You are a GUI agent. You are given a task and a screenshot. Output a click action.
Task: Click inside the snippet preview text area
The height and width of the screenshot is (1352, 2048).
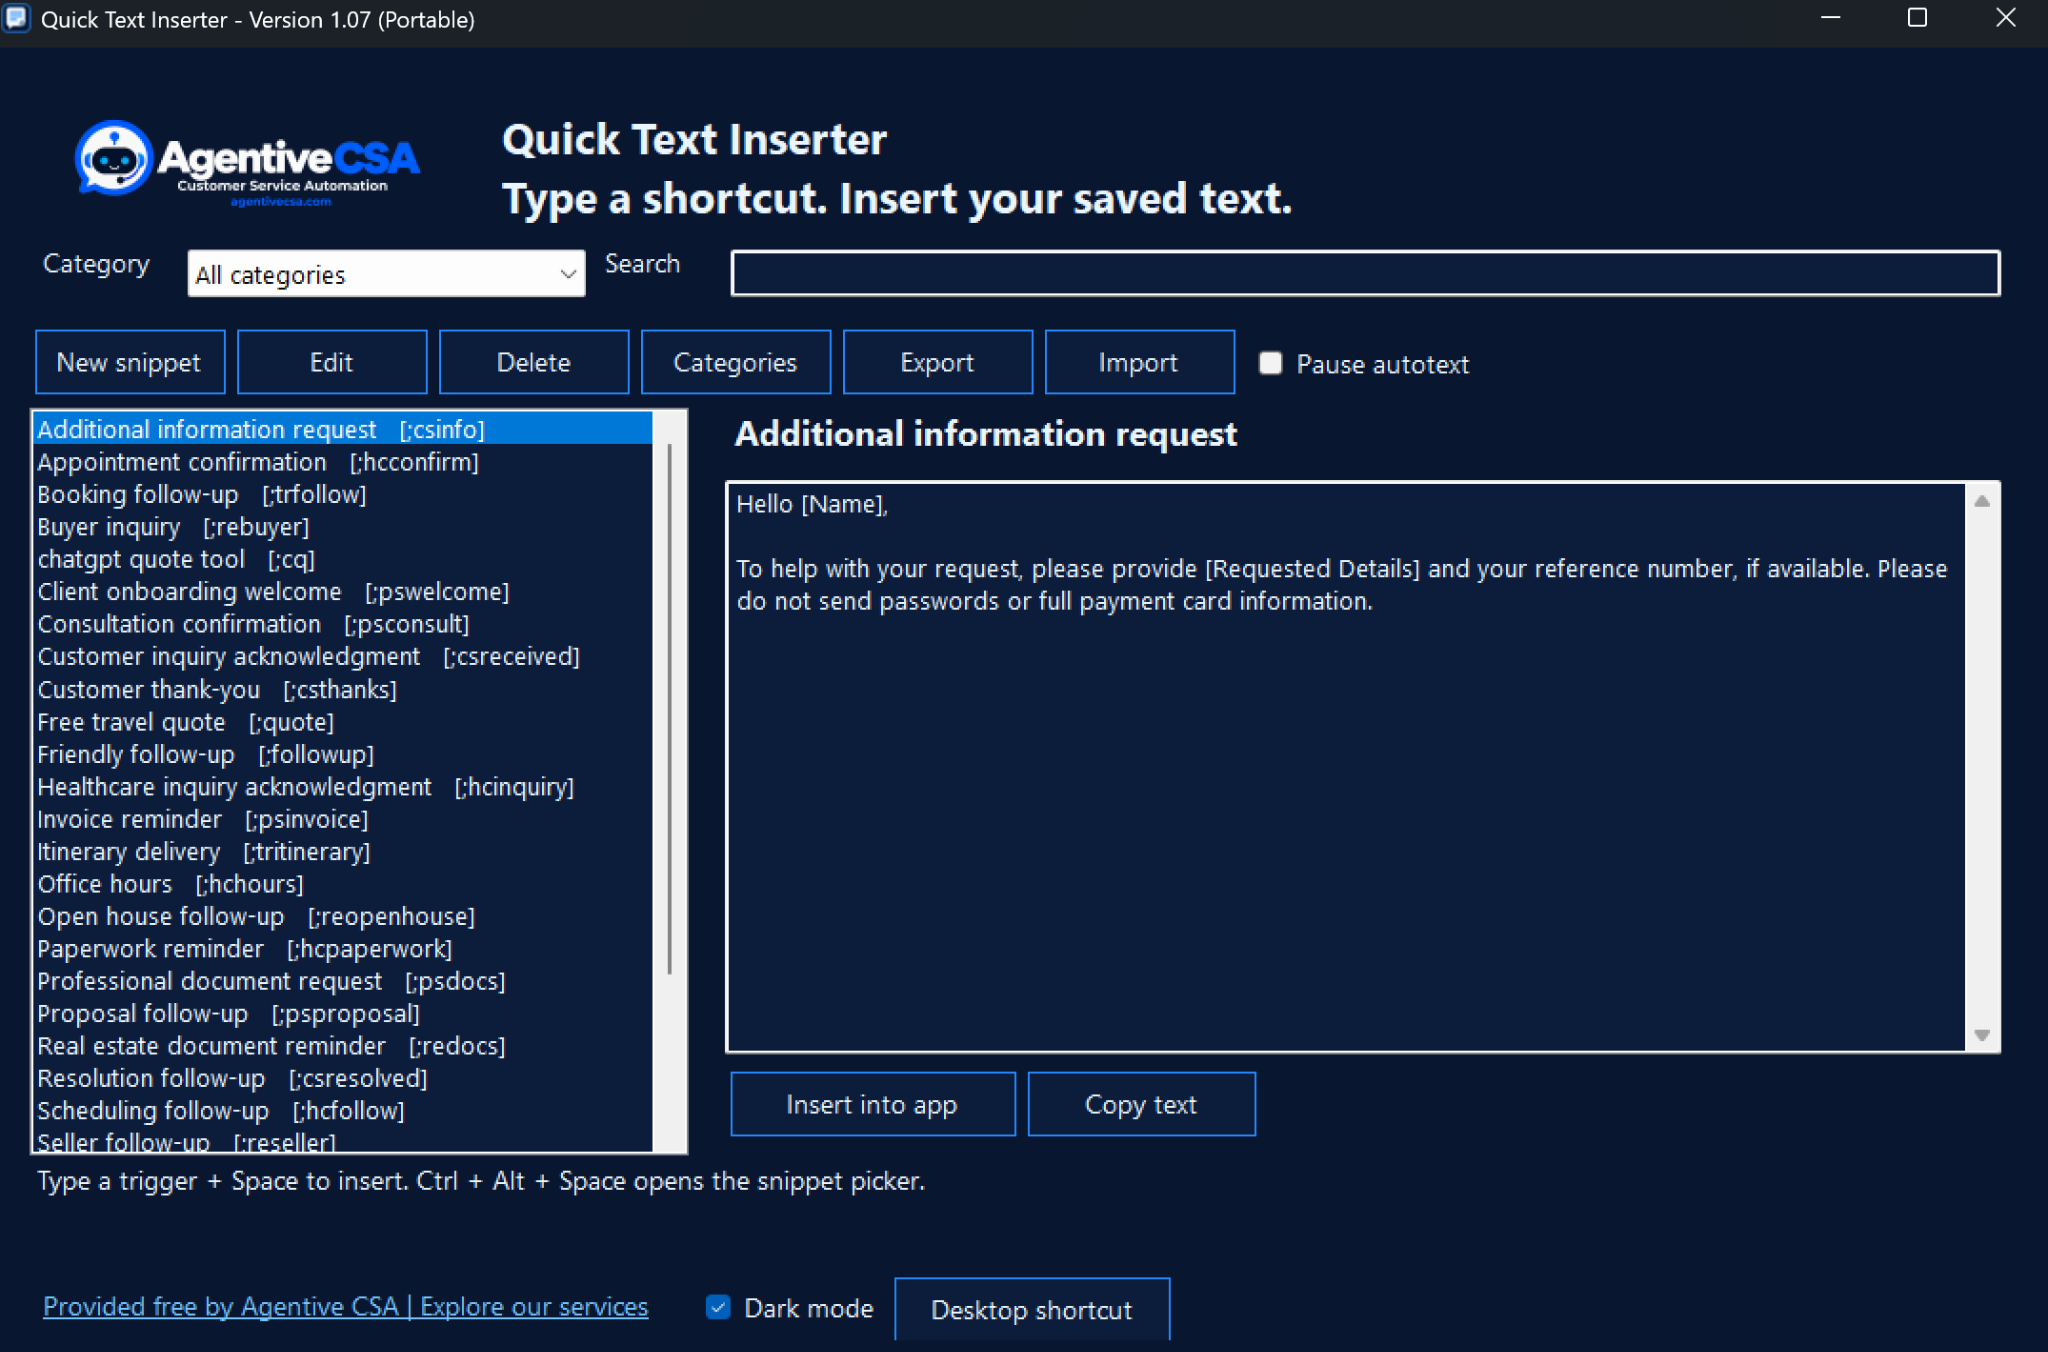click(1346, 767)
